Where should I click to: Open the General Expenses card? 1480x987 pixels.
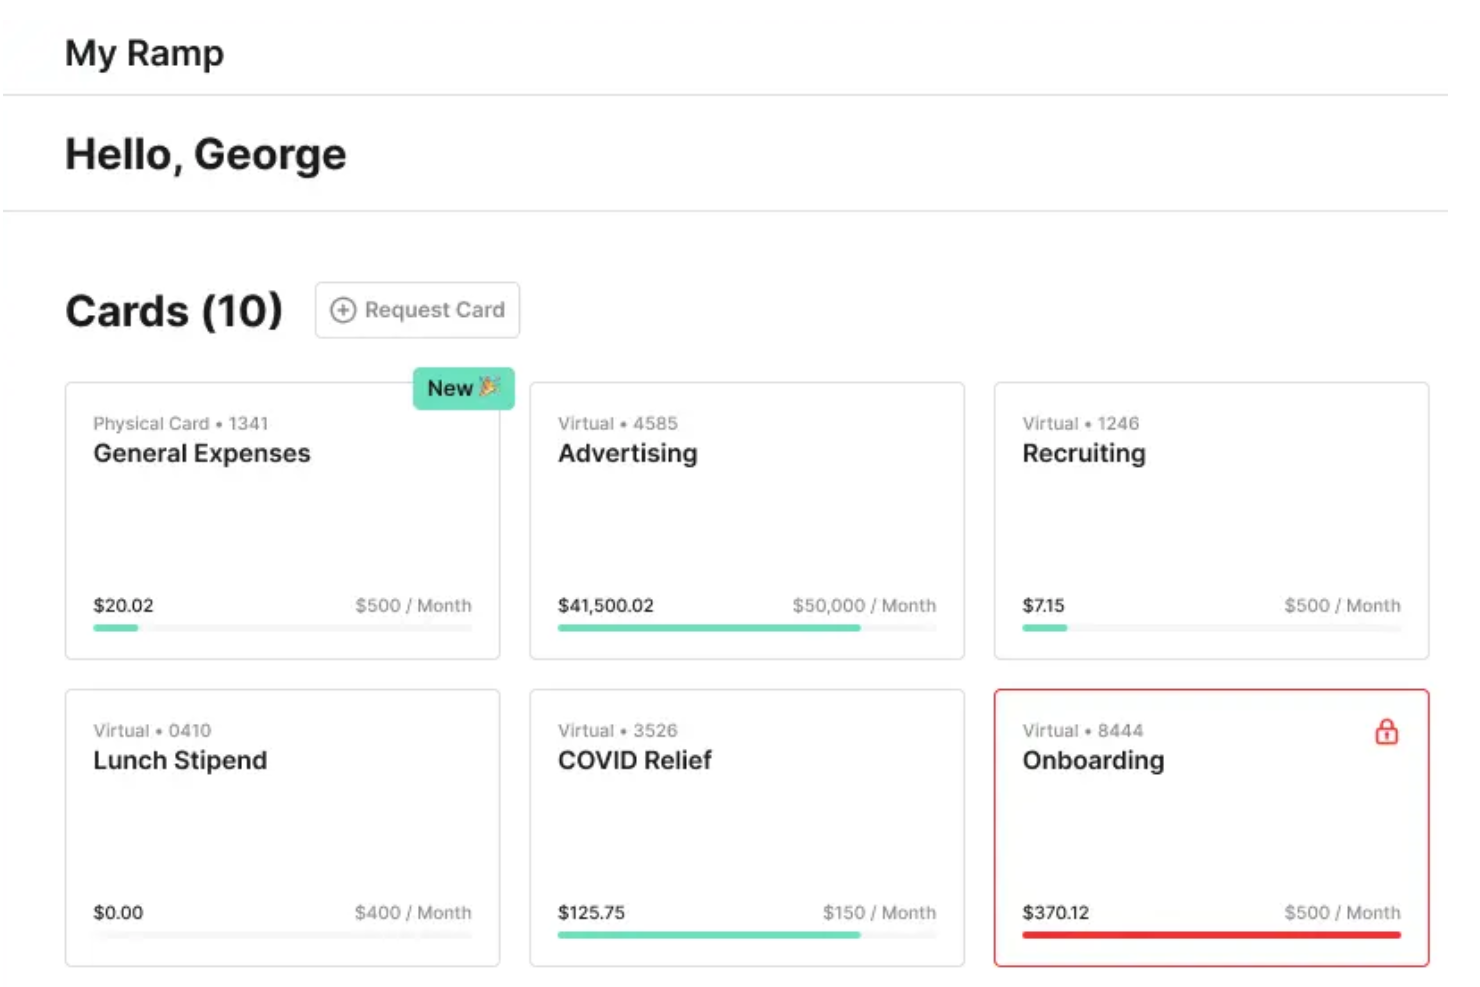click(282, 521)
